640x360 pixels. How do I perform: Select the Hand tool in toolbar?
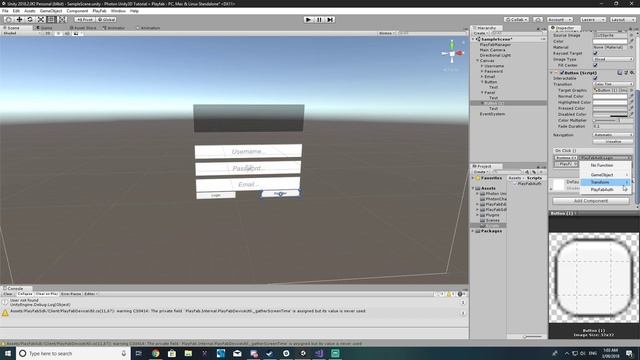pyautogui.click(x=8, y=19)
